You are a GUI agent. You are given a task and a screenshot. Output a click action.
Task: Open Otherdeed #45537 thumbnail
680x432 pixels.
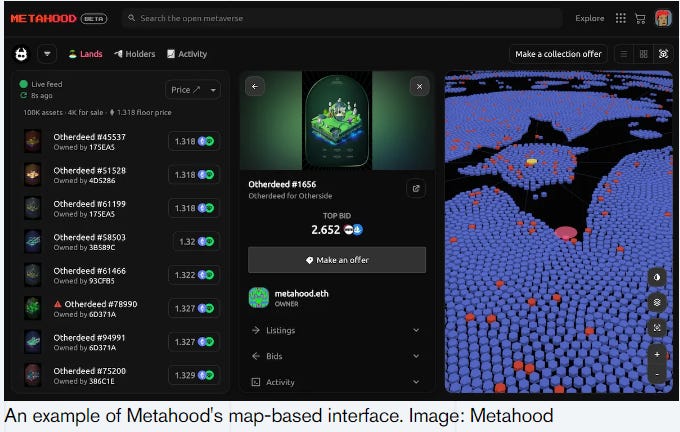pyautogui.click(x=33, y=141)
